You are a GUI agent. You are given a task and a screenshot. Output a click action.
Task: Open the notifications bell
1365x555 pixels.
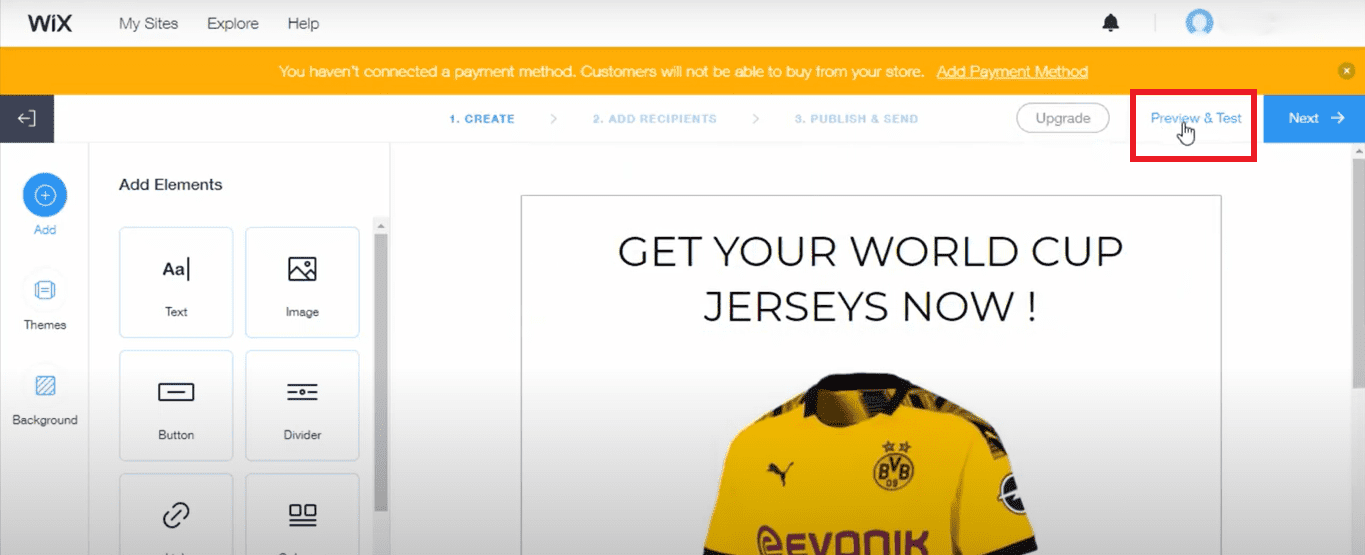(1111, 23)
